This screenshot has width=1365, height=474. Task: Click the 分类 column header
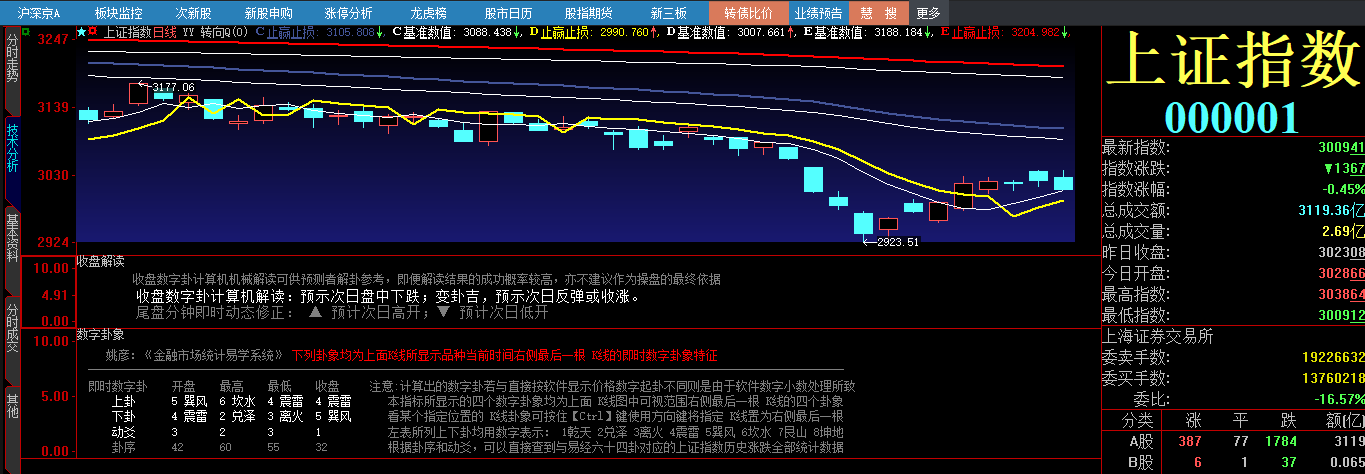point(1136,419)
